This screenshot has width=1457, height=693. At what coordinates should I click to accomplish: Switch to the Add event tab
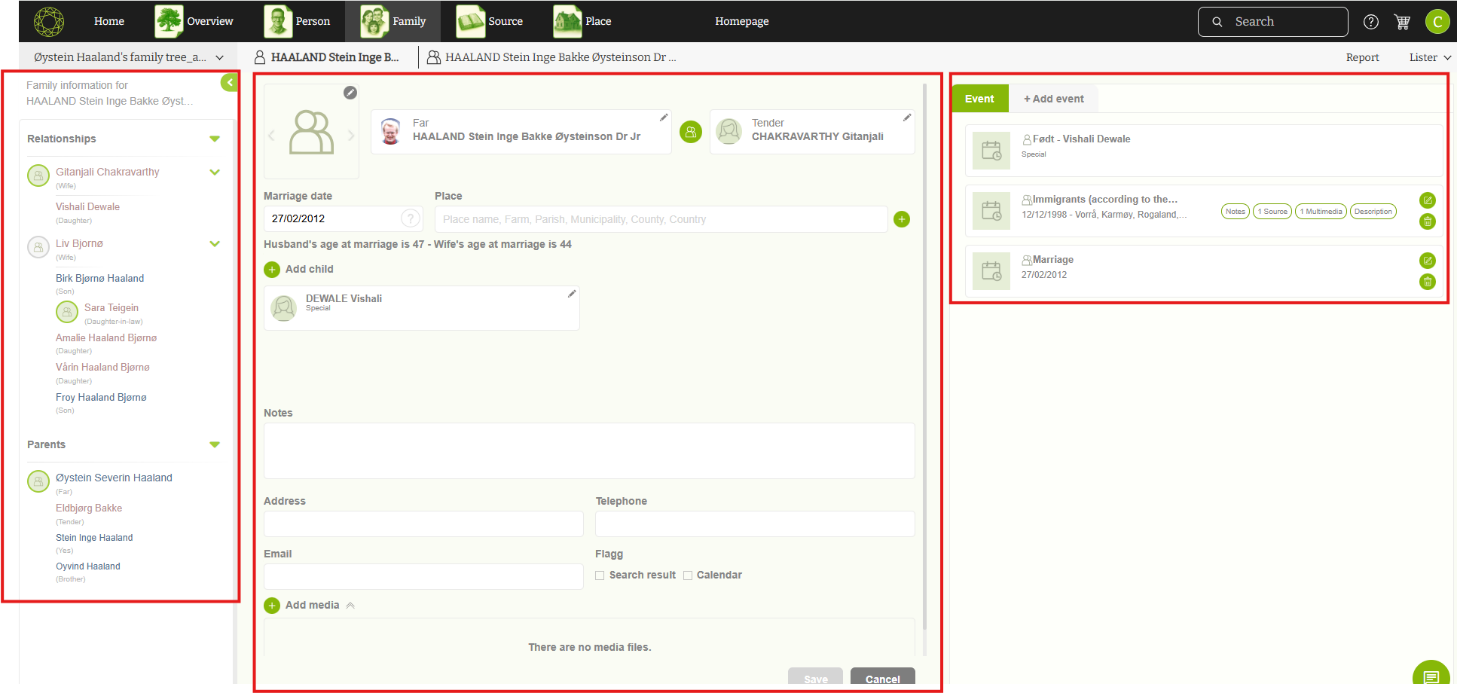pyautogui.click(x=1053, y=99)
